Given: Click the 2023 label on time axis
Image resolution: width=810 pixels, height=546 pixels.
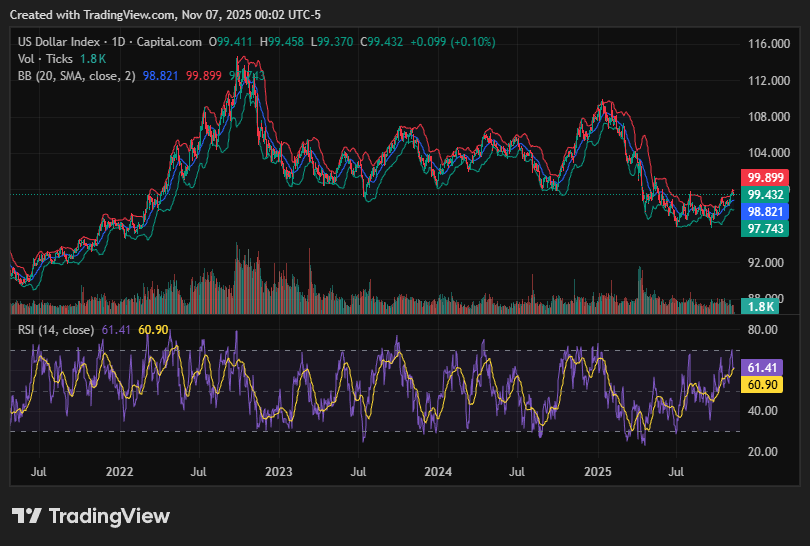Looking at the screenshot, I should click(x=278, y=471).
